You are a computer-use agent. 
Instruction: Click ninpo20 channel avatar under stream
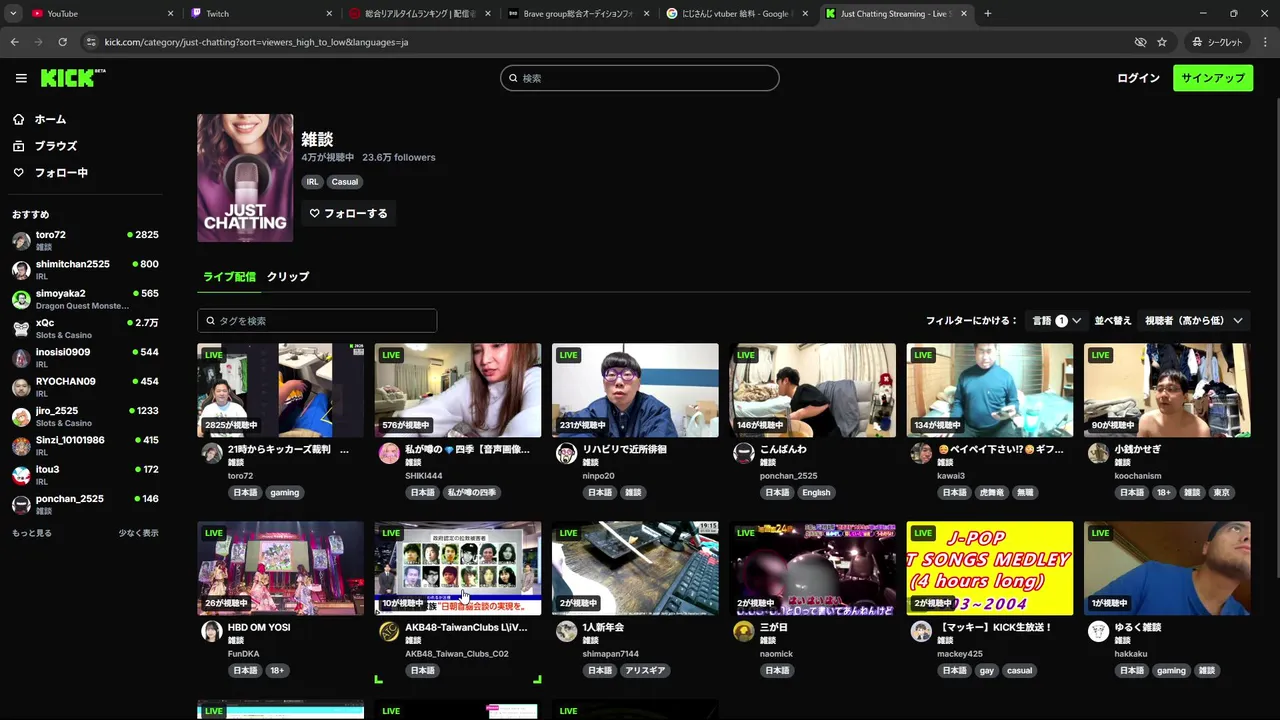coord(566,454)
